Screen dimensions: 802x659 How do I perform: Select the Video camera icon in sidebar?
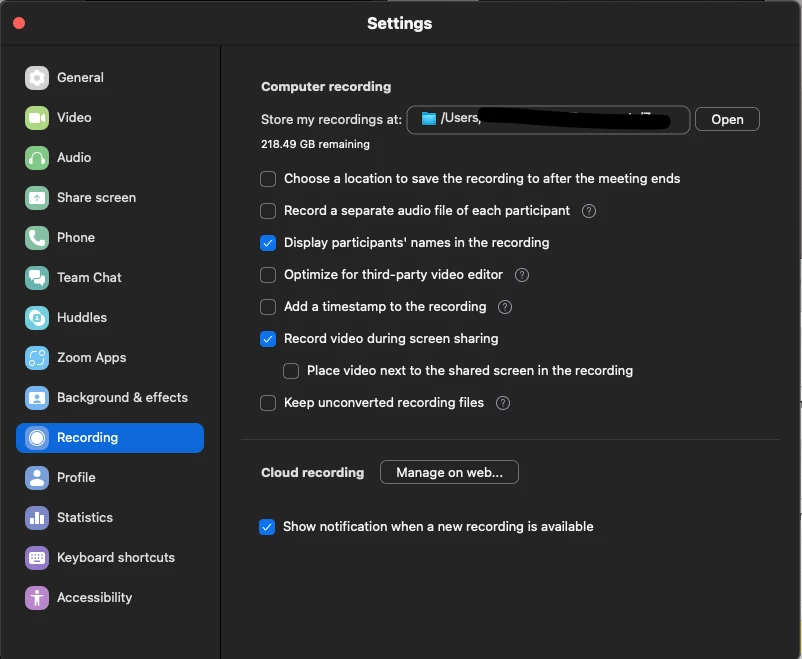point(37,118)
